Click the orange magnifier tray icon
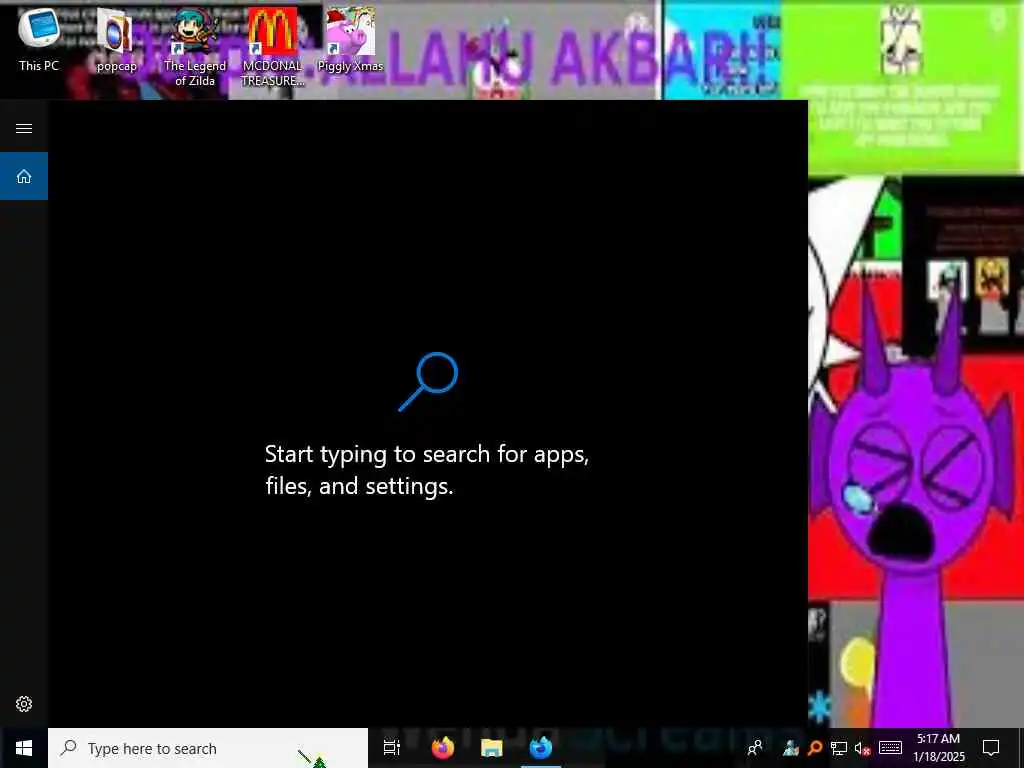Screen dimensions: 1024x768 [814, 748]
